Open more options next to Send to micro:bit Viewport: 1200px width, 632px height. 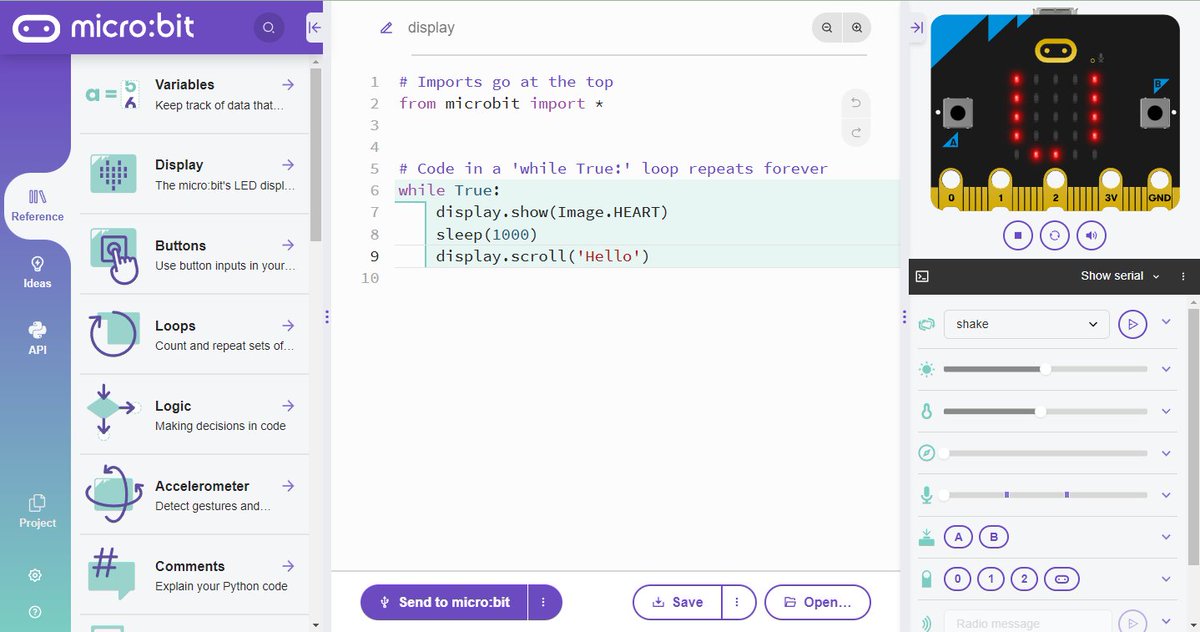click(544, 602)
